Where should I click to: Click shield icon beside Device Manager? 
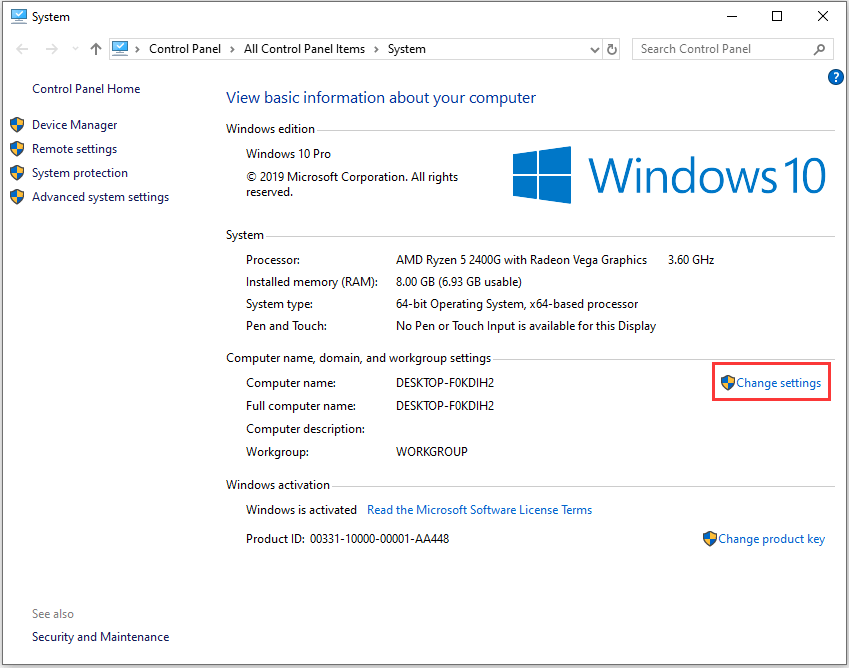(17, 125)
